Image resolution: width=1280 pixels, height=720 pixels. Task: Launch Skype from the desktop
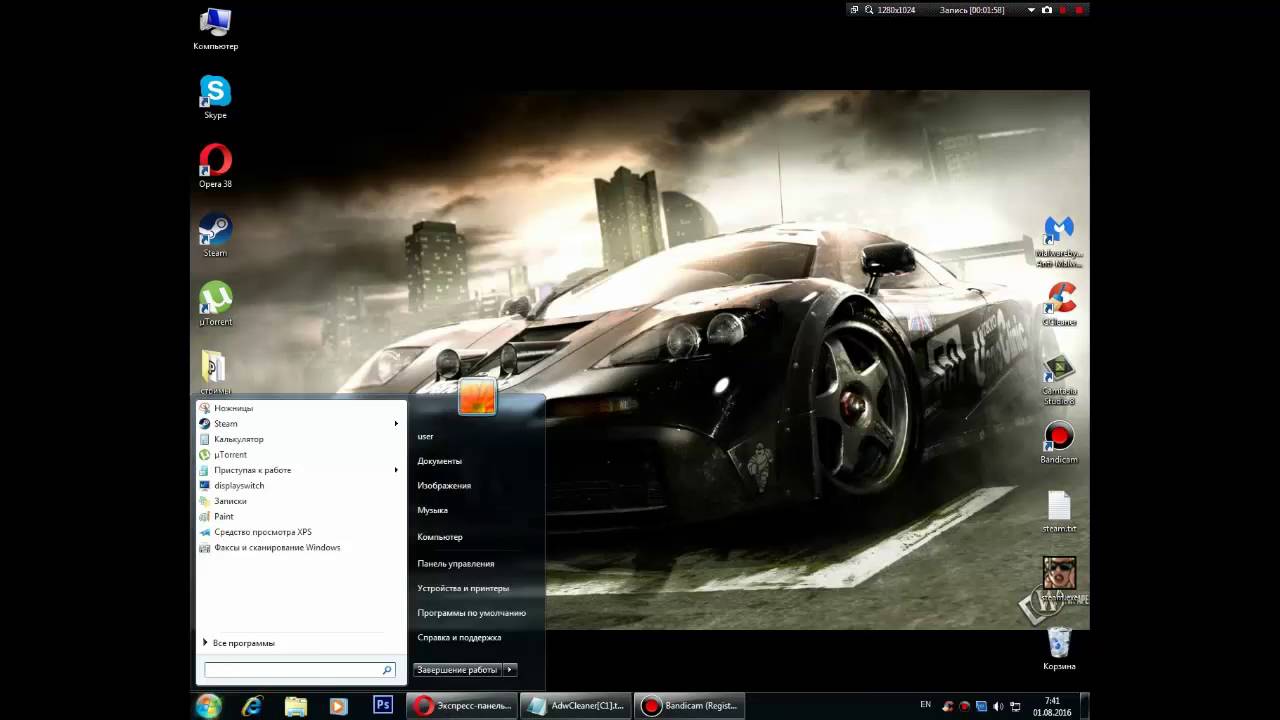point(215,97)
